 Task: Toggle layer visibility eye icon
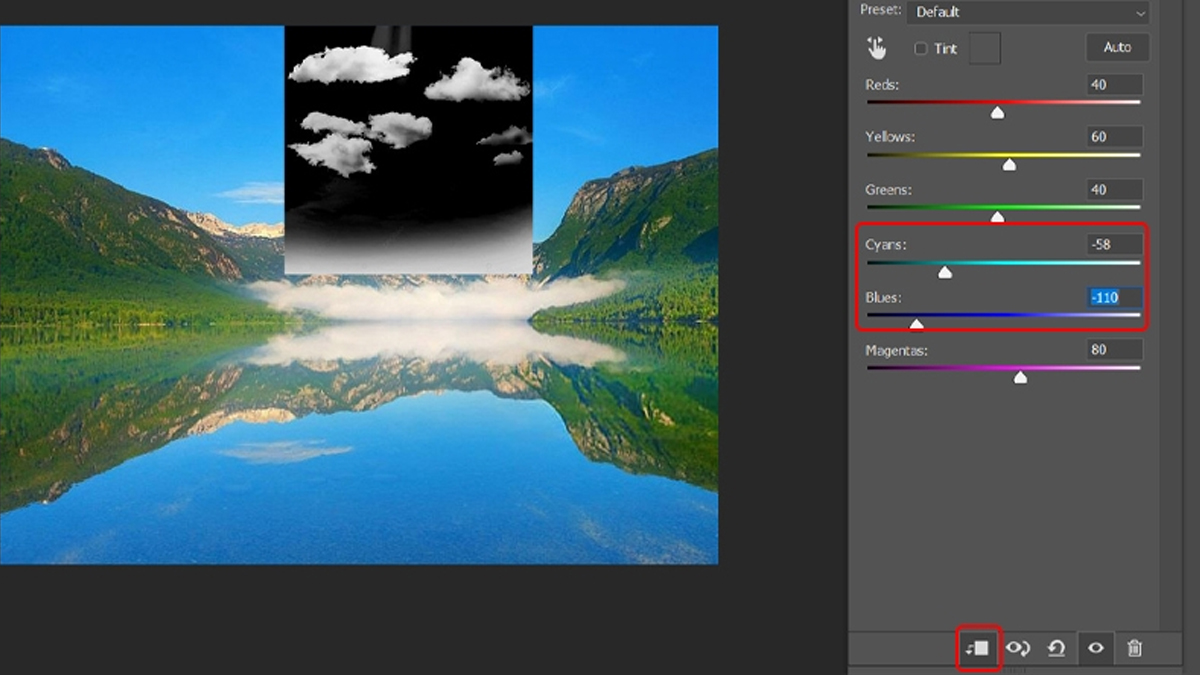tap(1096, 648)
